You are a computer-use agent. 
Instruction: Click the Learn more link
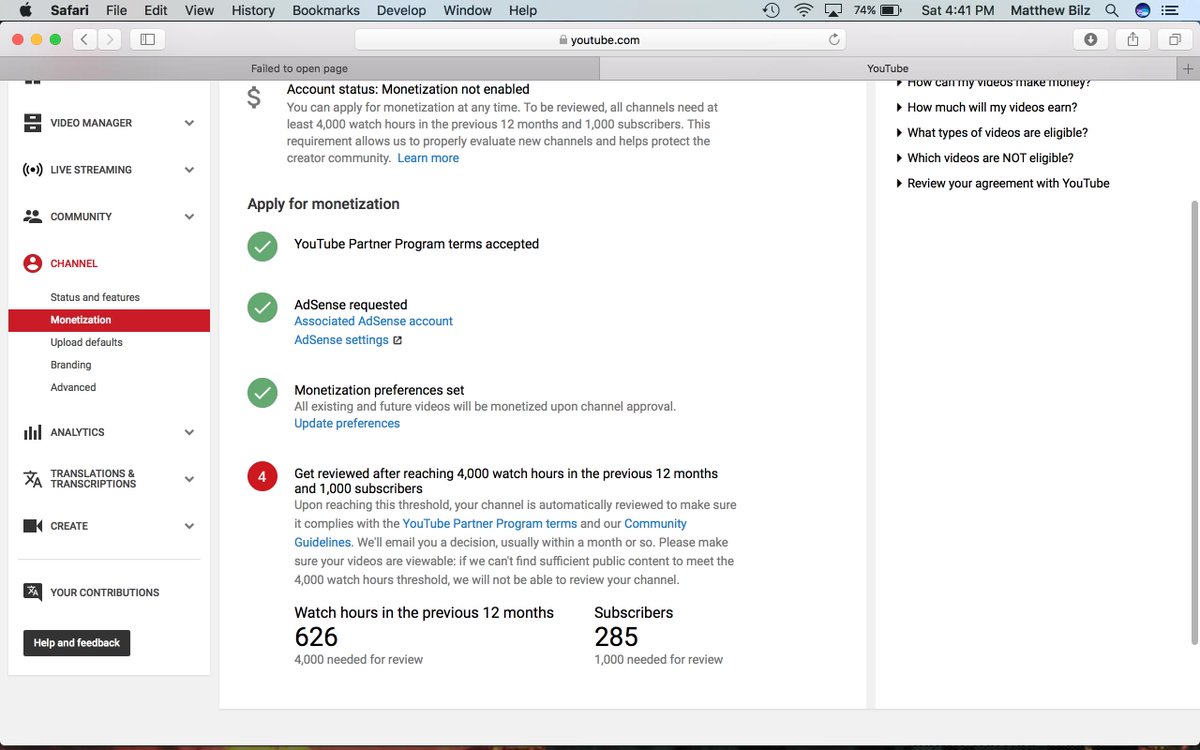tap(428, 158)
